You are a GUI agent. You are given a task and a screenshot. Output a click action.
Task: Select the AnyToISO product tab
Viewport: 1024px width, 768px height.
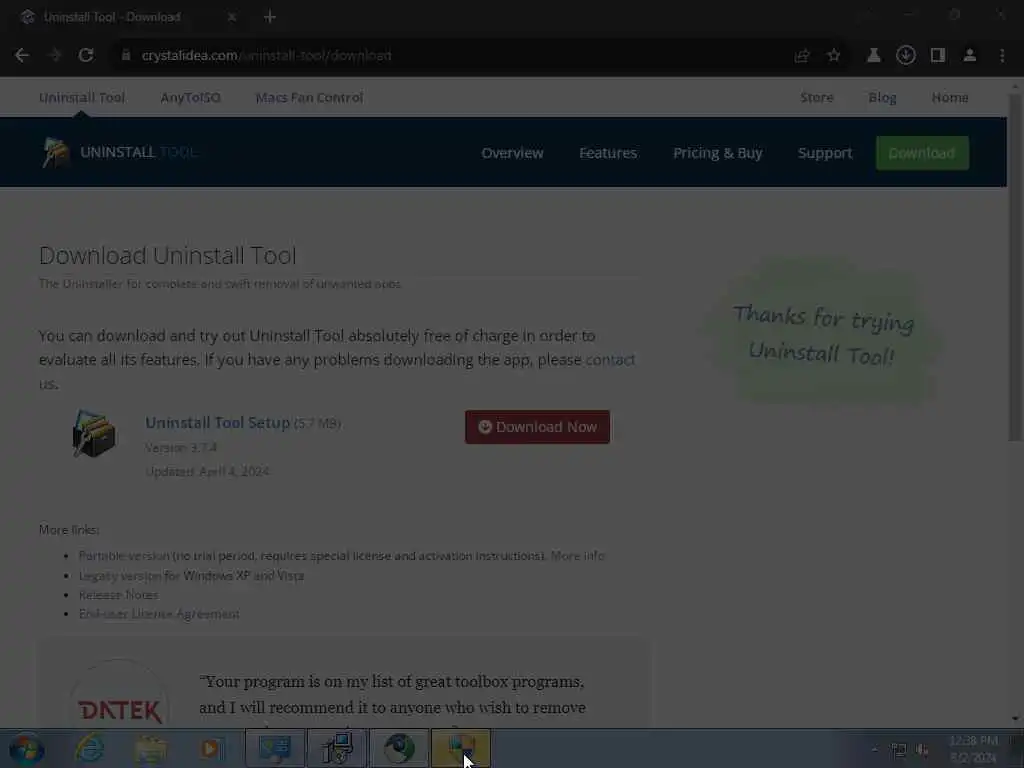(x=191, y=97)
